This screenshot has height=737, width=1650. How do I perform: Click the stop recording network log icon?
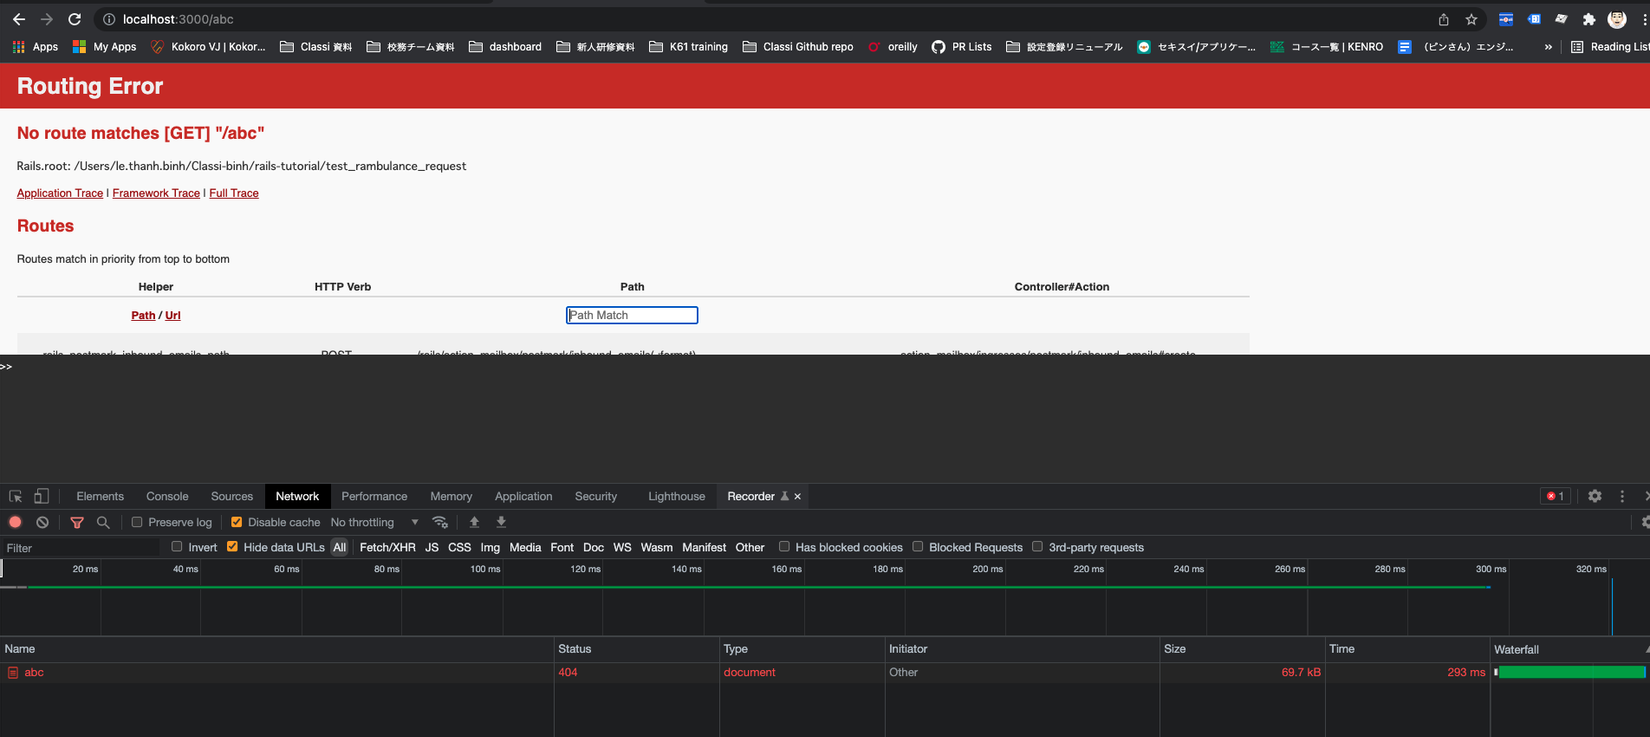tap(15, 522)
